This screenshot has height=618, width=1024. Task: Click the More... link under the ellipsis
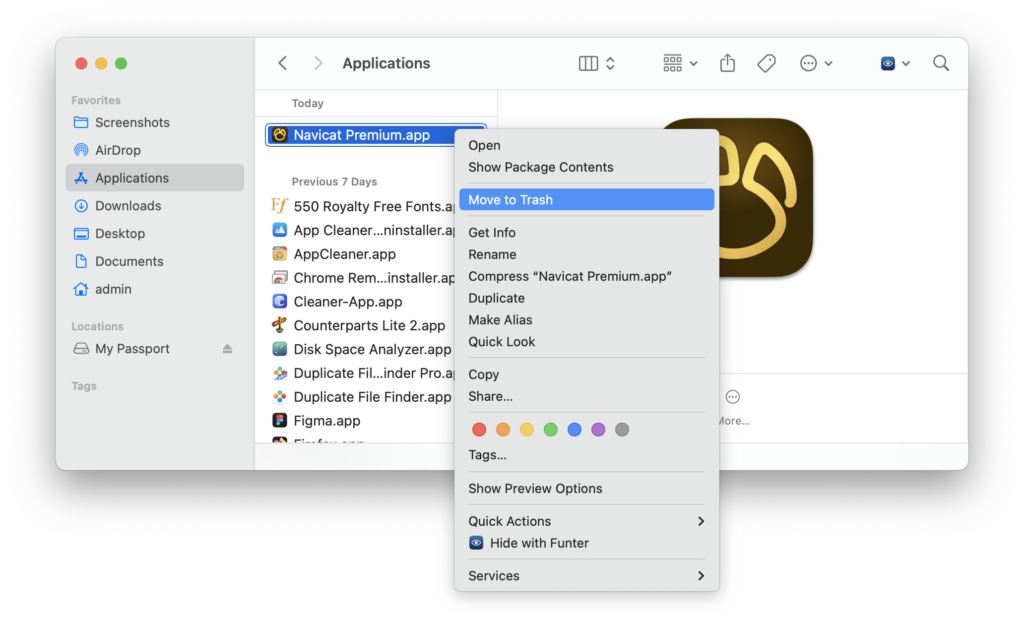coord(733,420)
